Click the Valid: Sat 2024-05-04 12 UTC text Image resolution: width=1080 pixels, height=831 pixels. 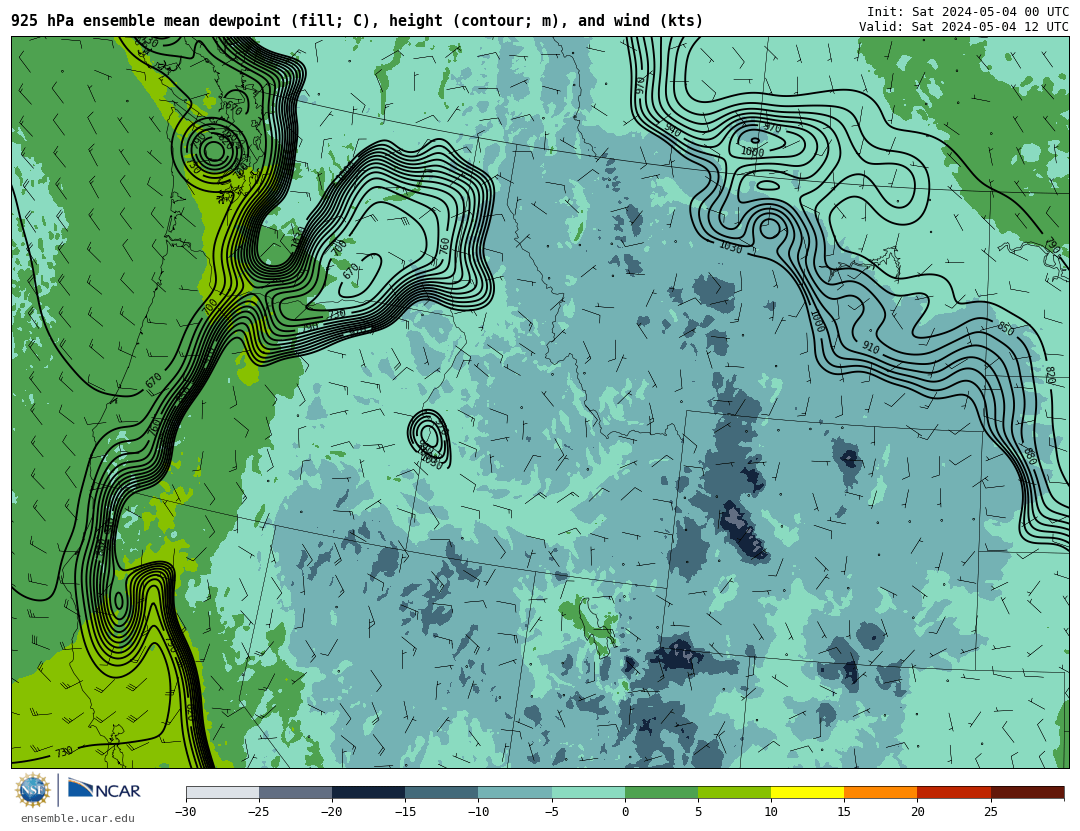(963, 27)
